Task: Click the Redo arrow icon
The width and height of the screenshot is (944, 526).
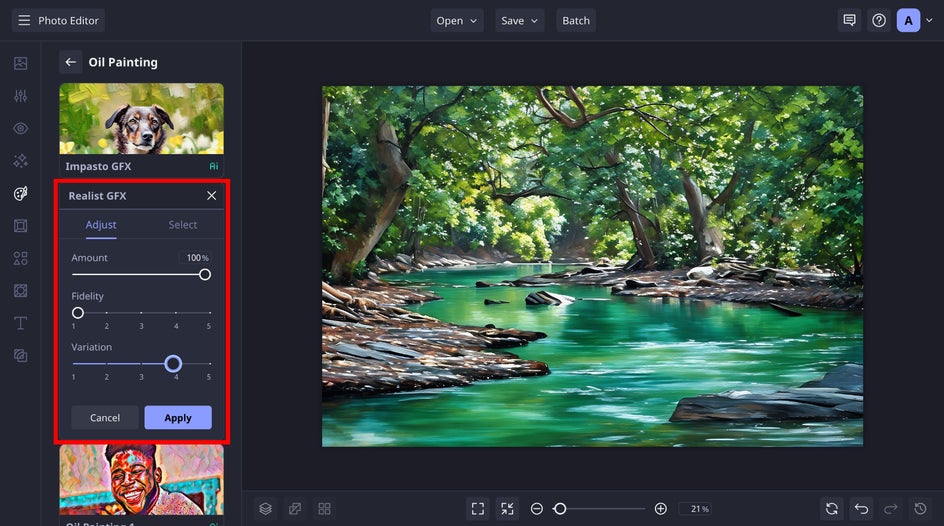Action: (x=890, y=509)
